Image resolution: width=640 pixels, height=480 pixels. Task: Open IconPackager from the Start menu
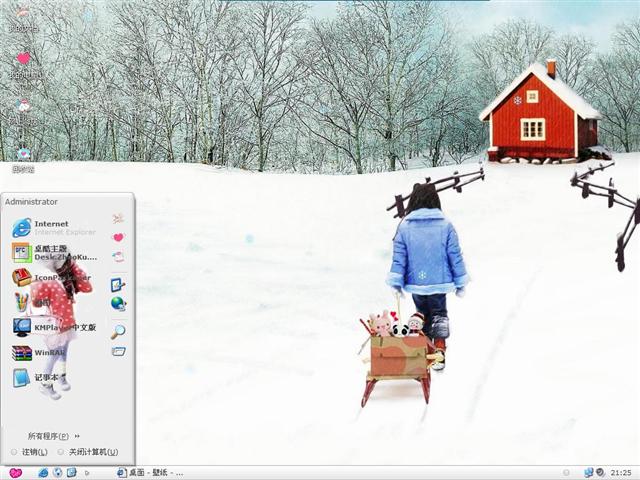[51, 278]
